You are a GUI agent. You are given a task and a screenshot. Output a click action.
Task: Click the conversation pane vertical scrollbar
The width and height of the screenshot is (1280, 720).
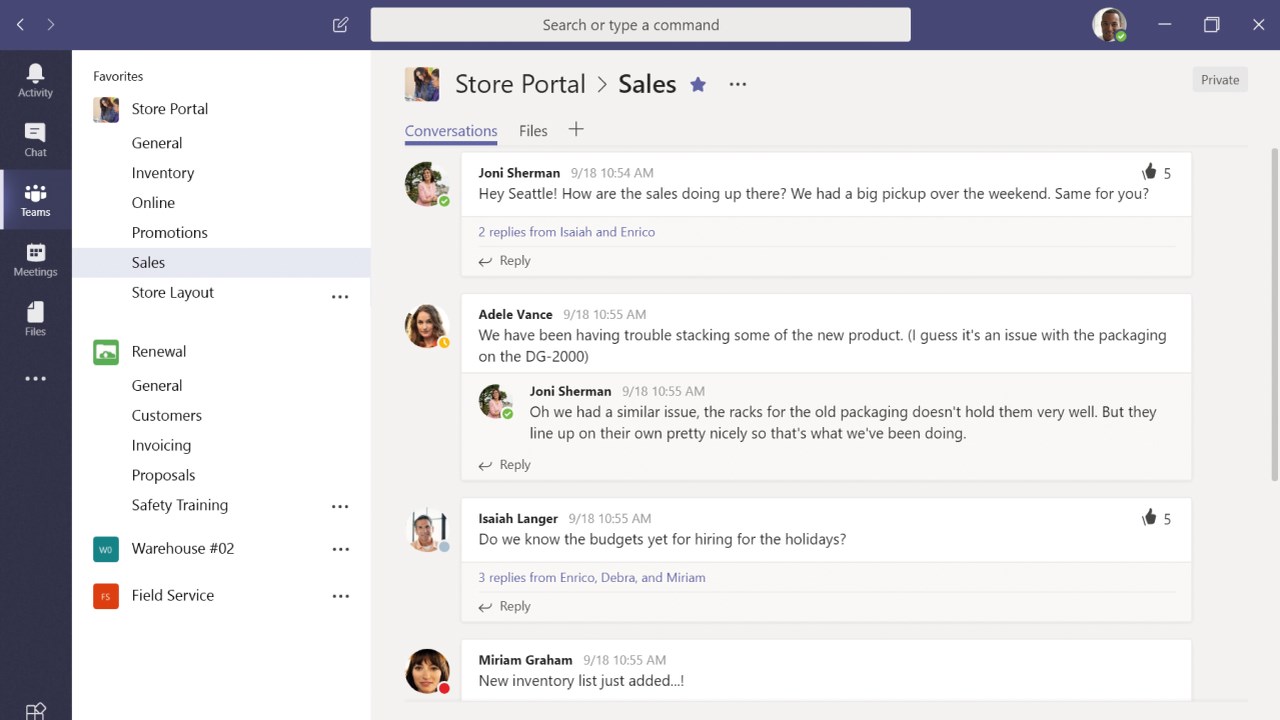[x=1274, y=300]
